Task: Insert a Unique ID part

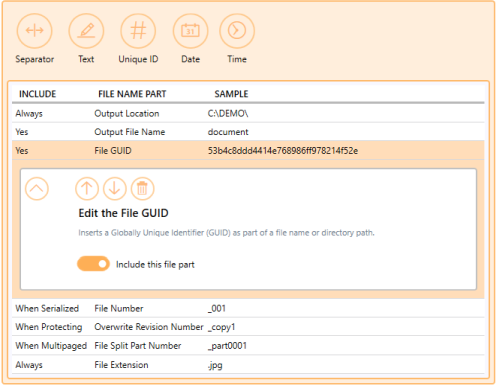Action: (x=138, y=31)
